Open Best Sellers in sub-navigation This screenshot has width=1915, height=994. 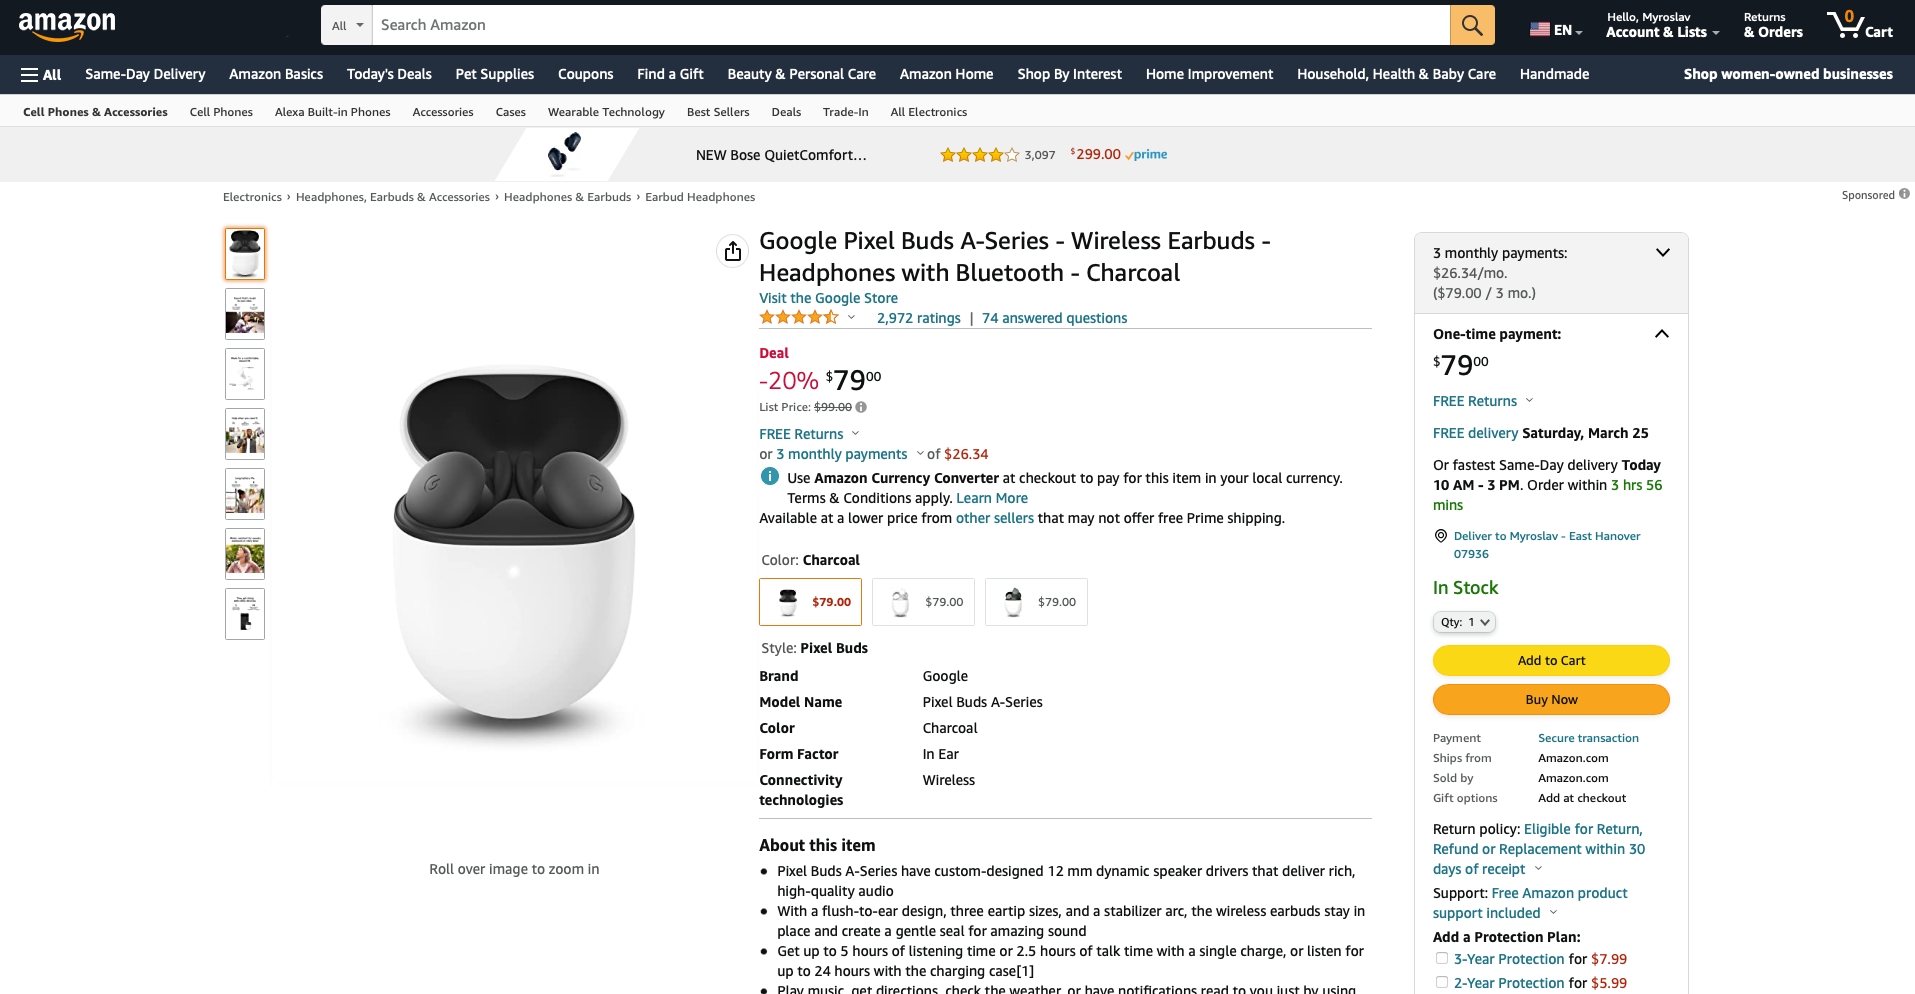pos(718,112)
